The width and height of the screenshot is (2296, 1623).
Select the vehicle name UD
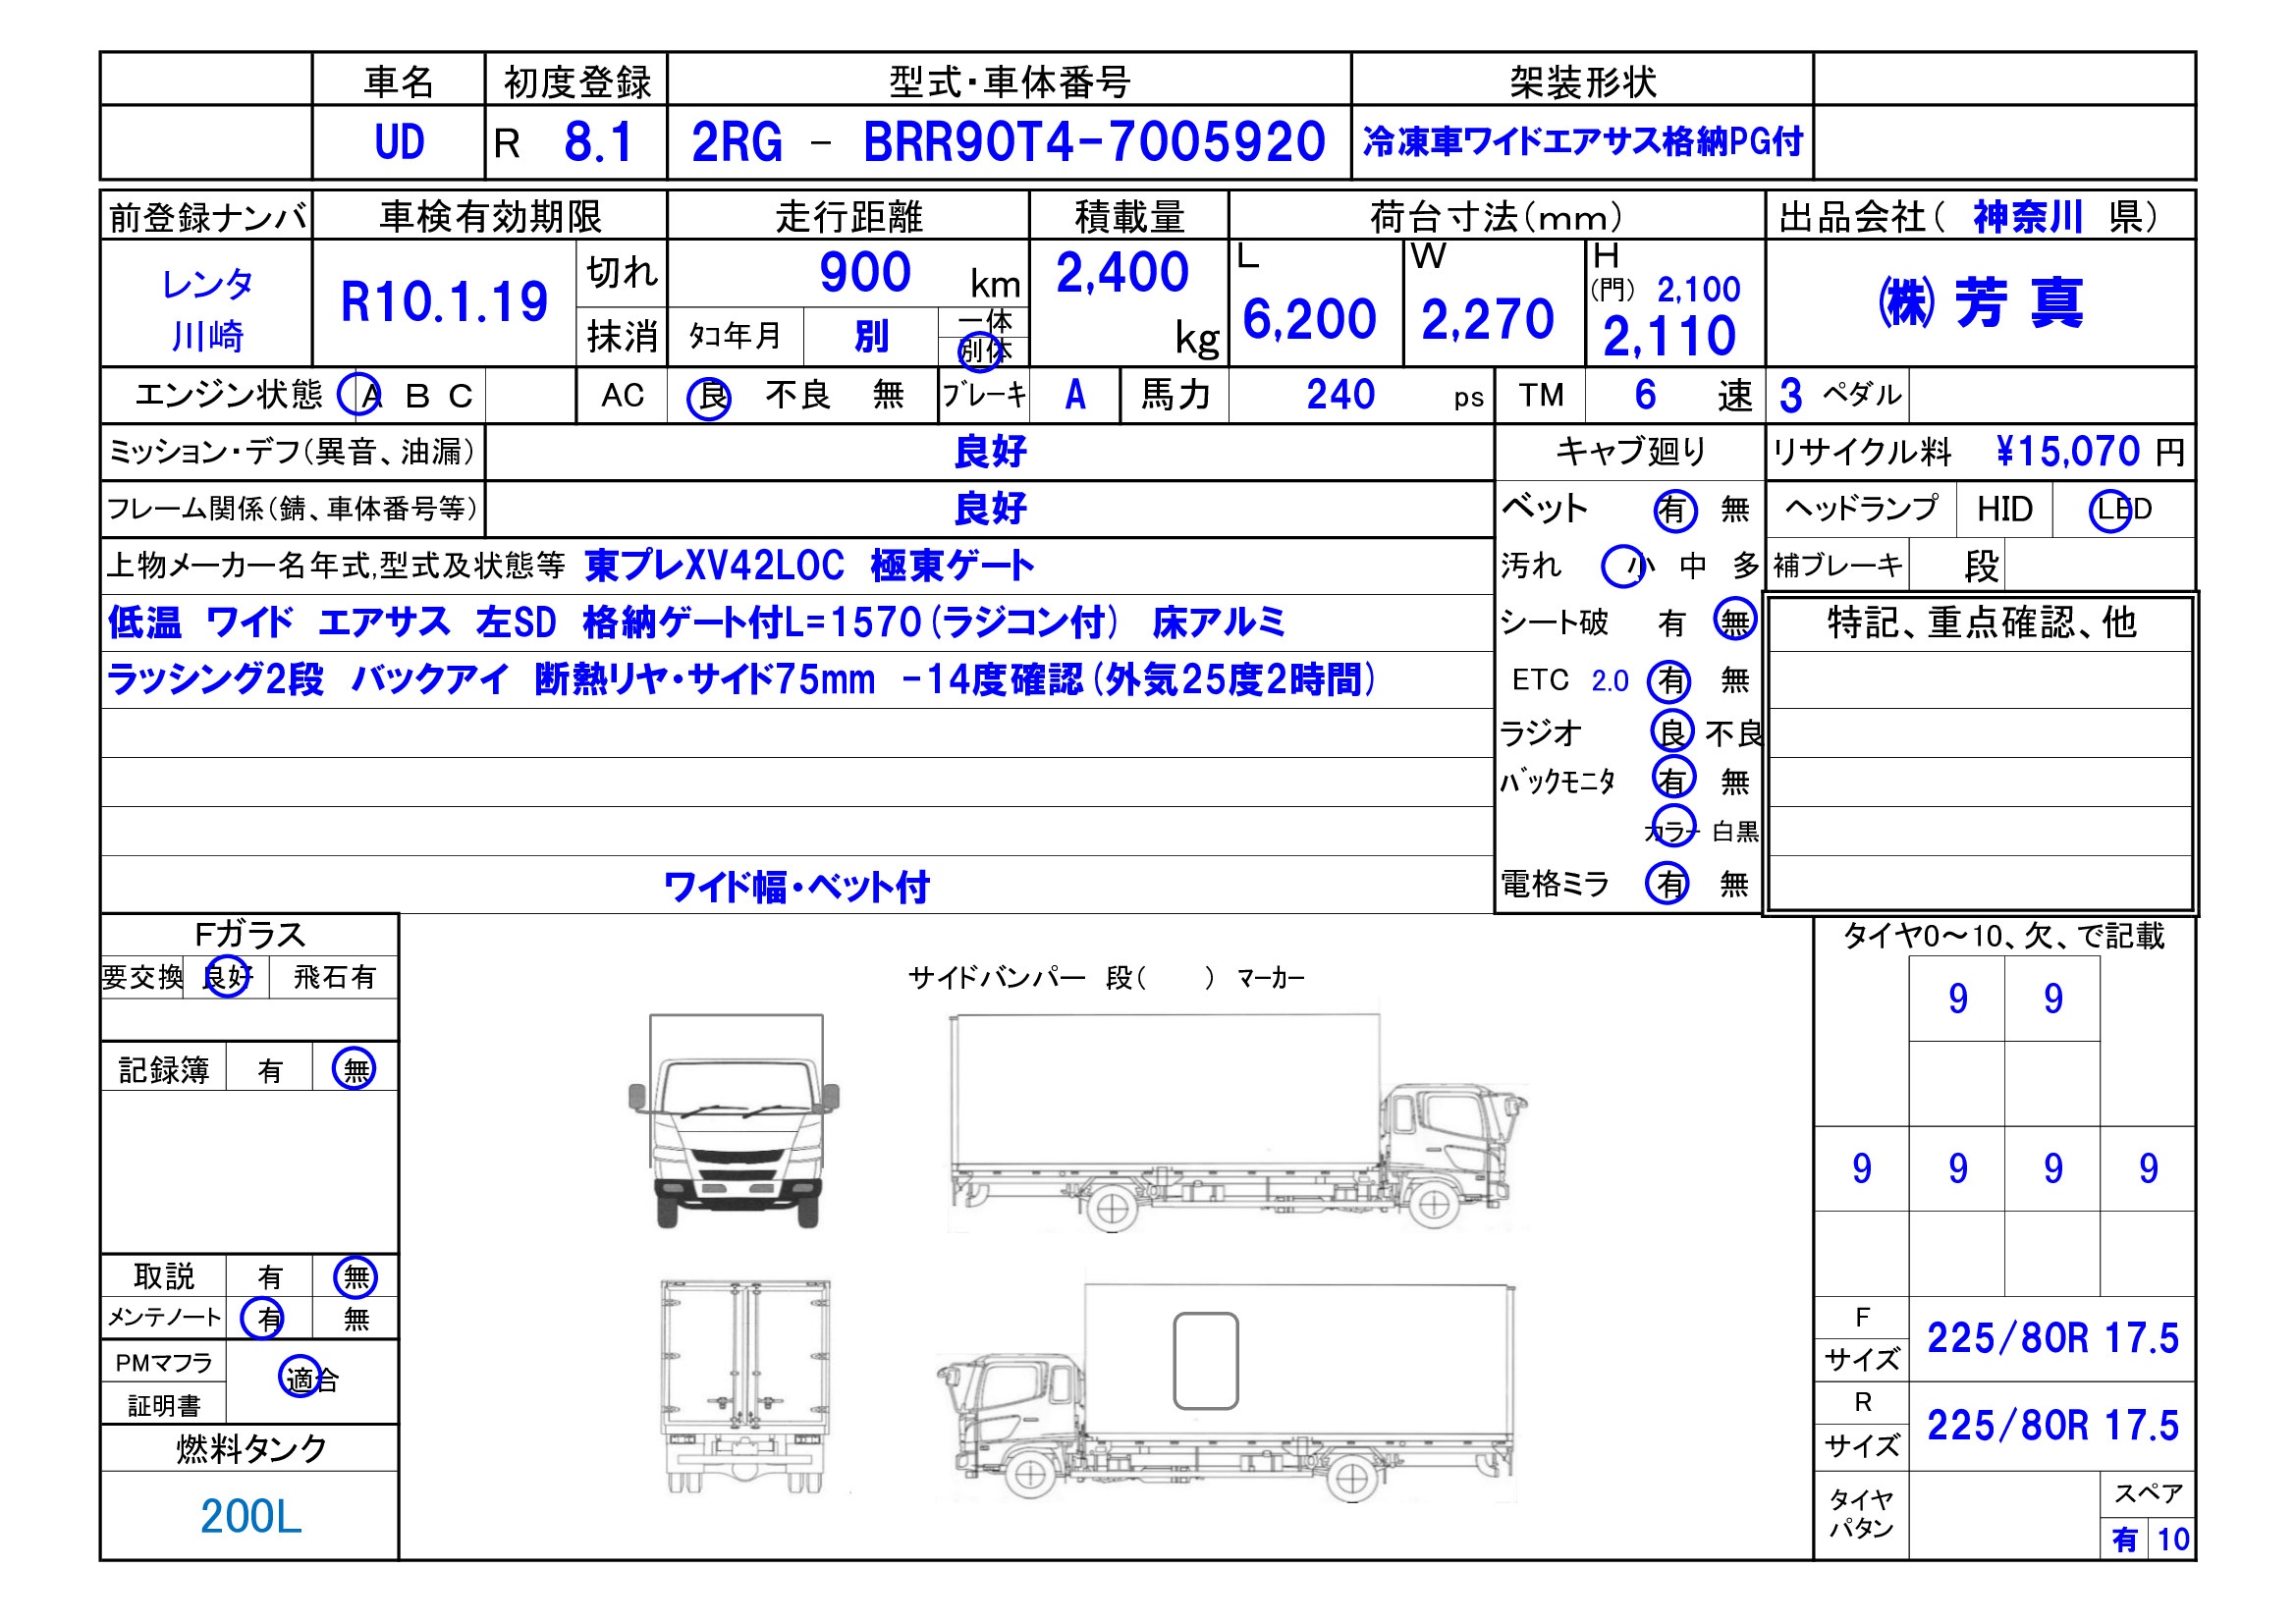point(399,141)
